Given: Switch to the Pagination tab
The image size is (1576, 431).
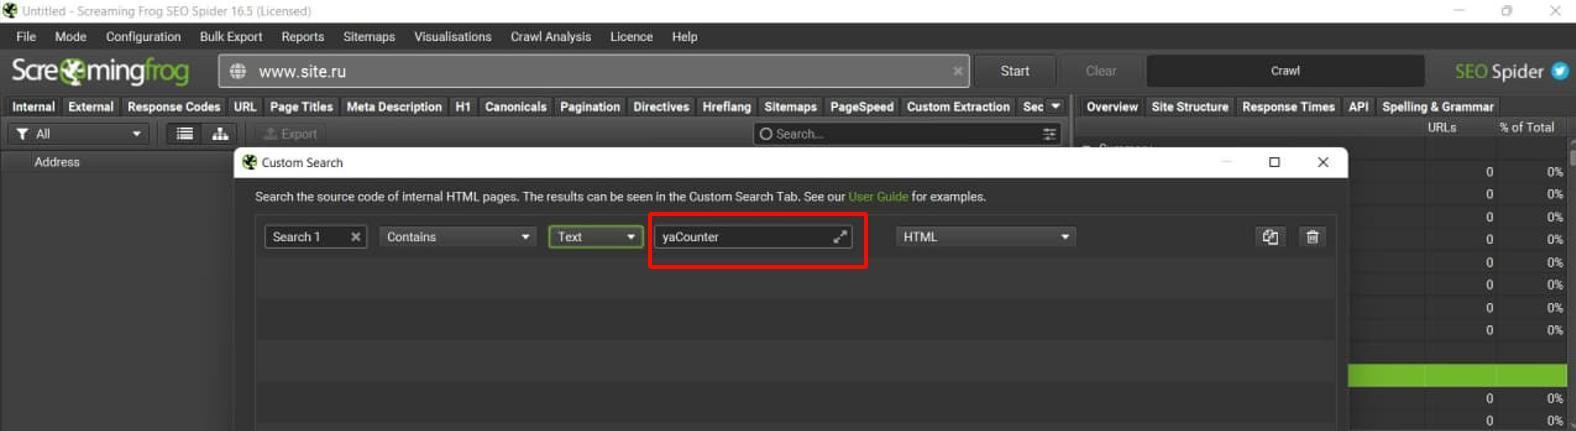Looking at the screenshot, I should [590, 107].
